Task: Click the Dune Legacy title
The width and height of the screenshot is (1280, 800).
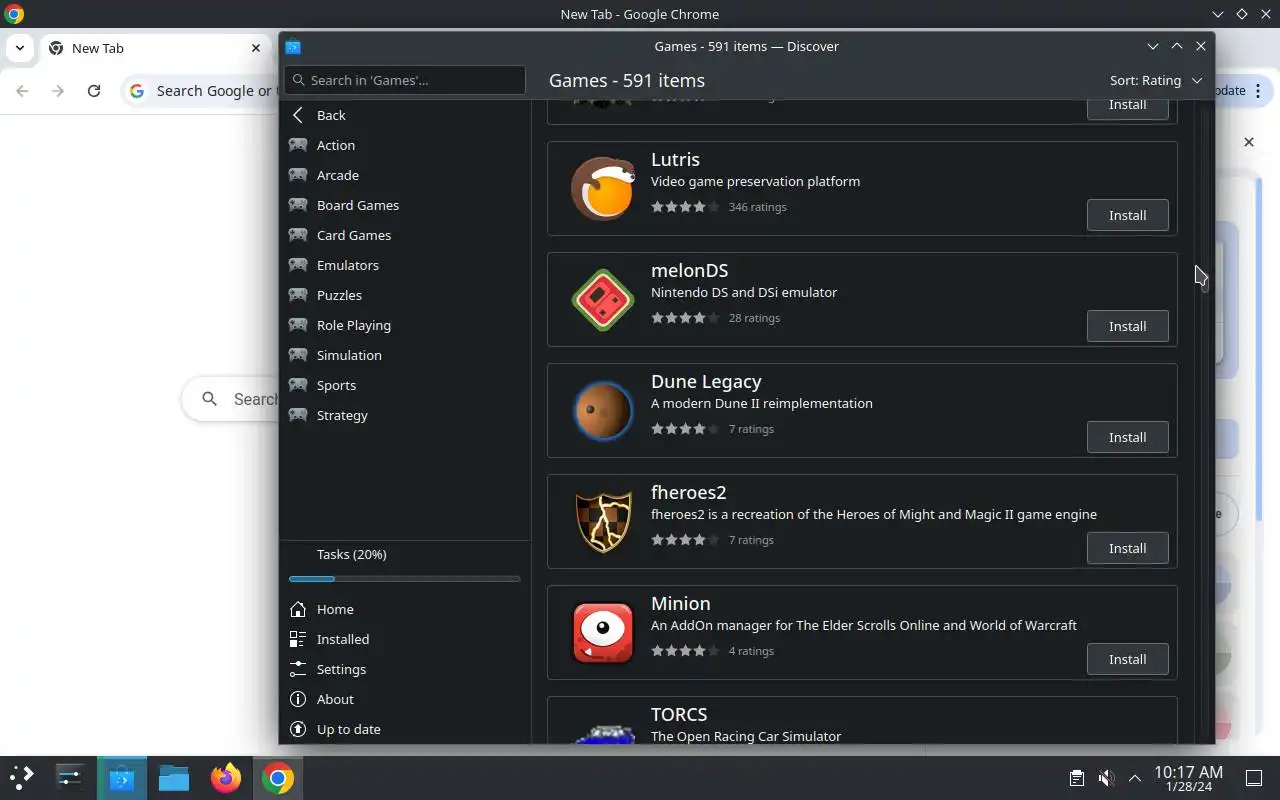Action: 706,382
